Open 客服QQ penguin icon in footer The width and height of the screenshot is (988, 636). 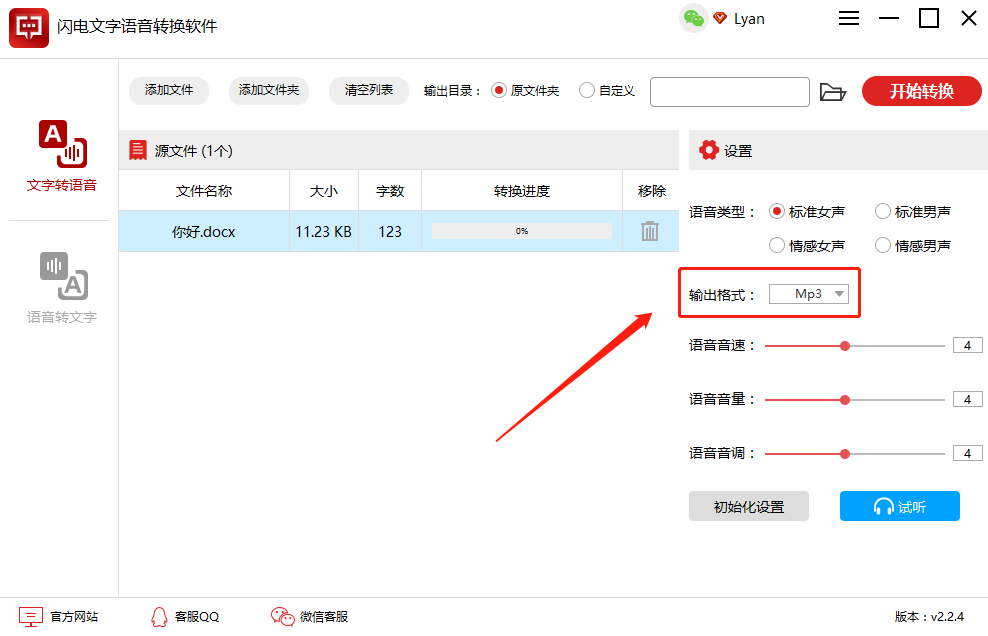(159, 616)
